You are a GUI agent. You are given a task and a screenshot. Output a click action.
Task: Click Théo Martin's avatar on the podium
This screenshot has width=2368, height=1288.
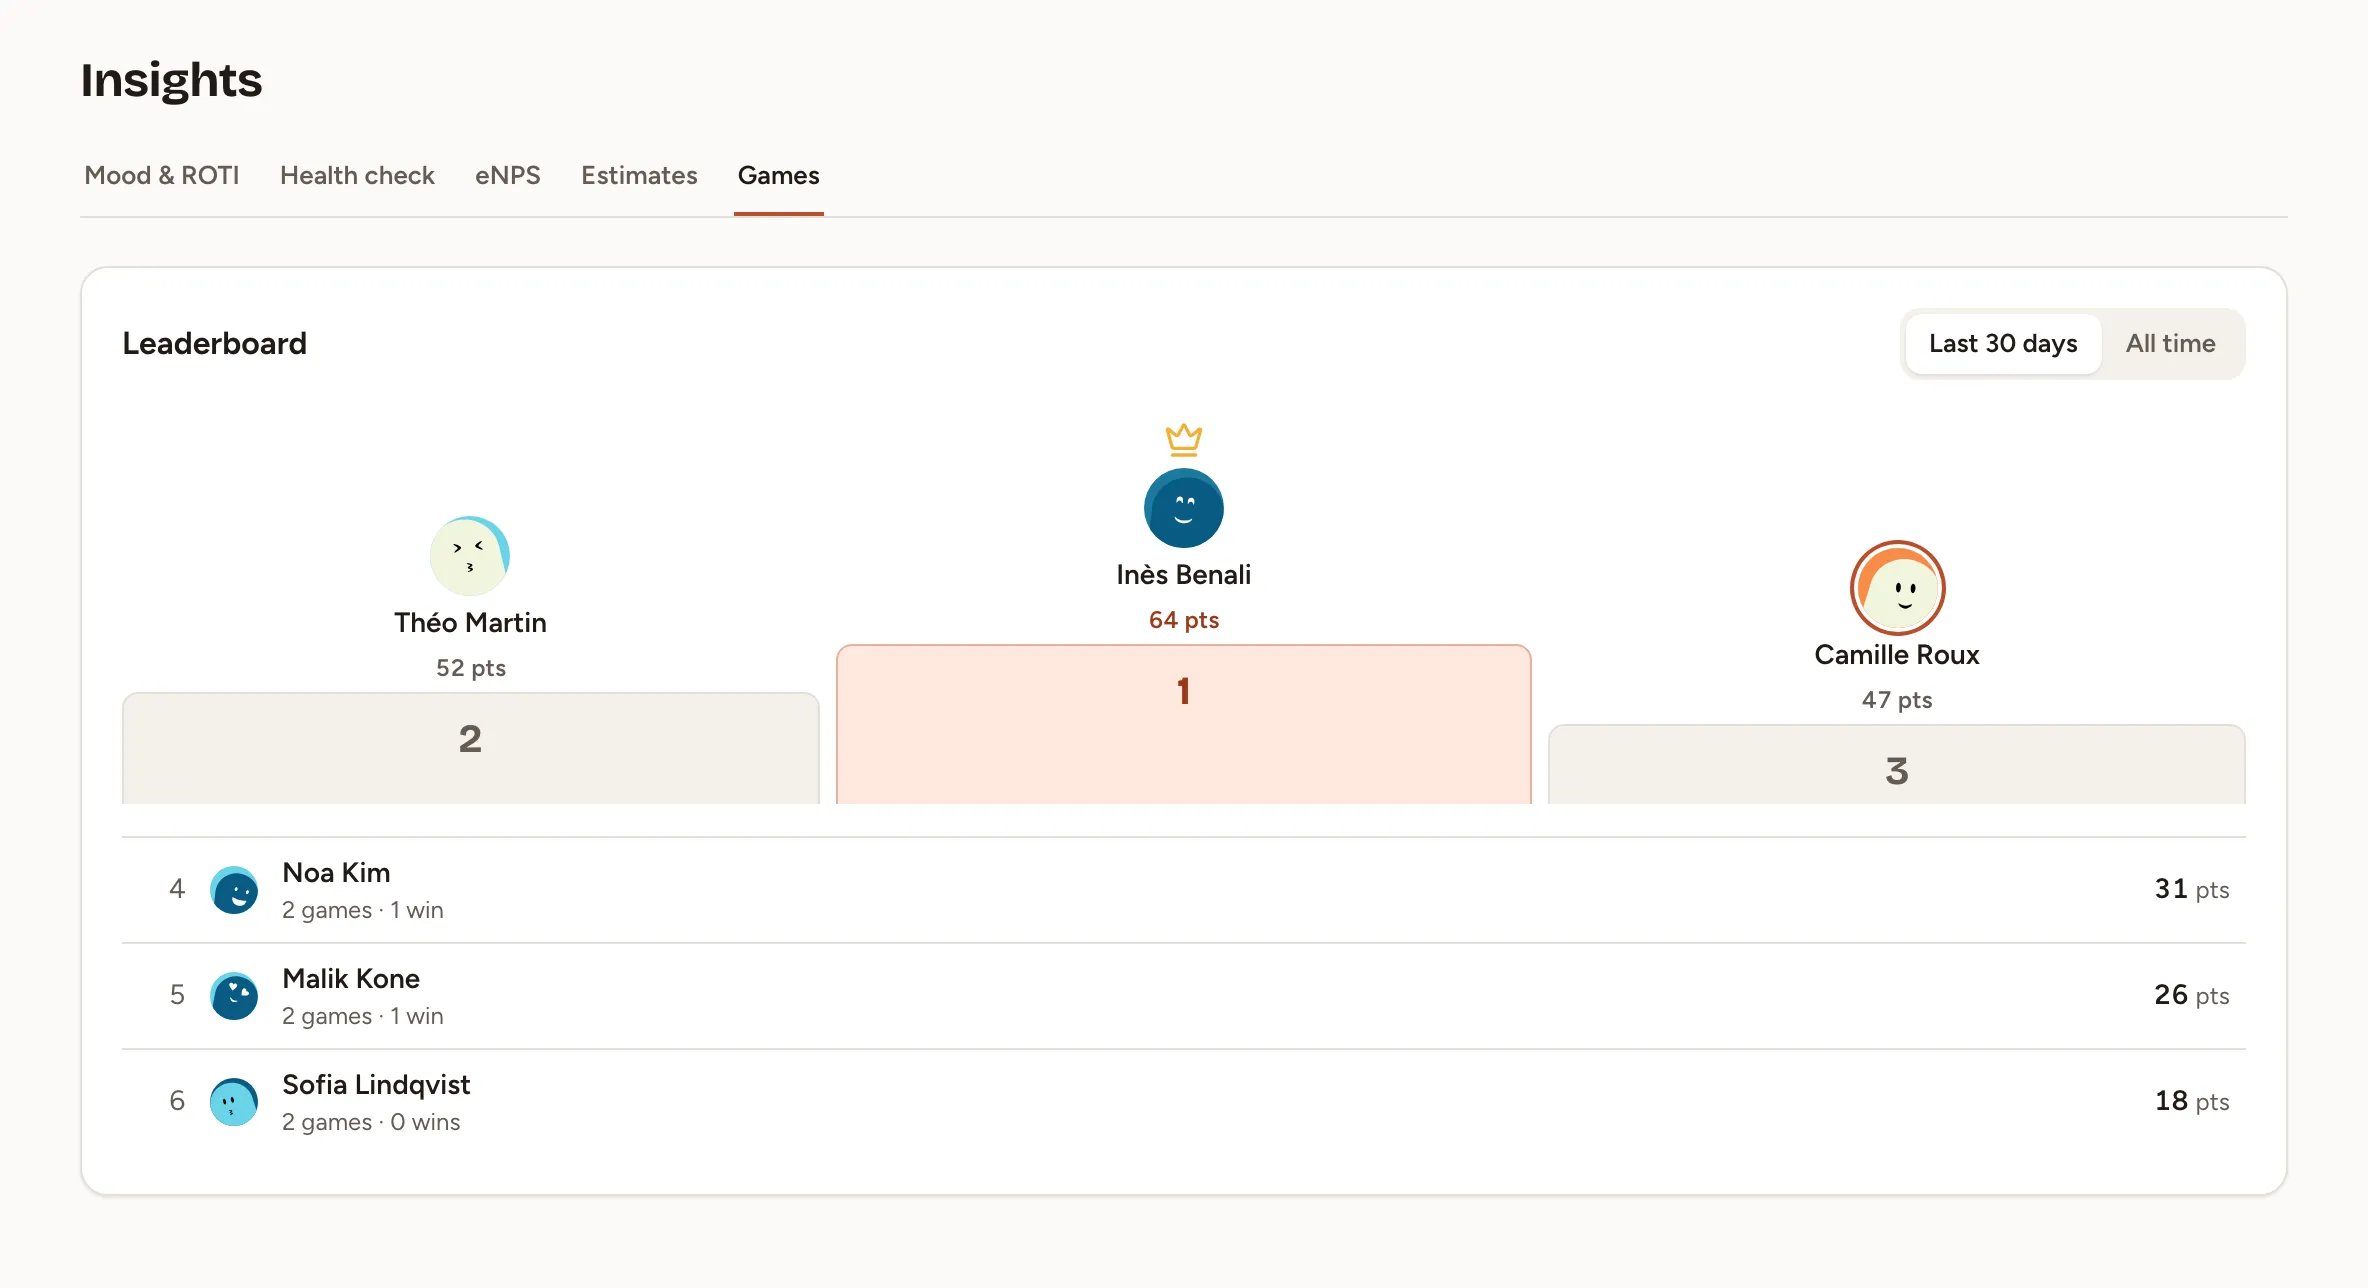pyautogui.click(x=470, y=556)
